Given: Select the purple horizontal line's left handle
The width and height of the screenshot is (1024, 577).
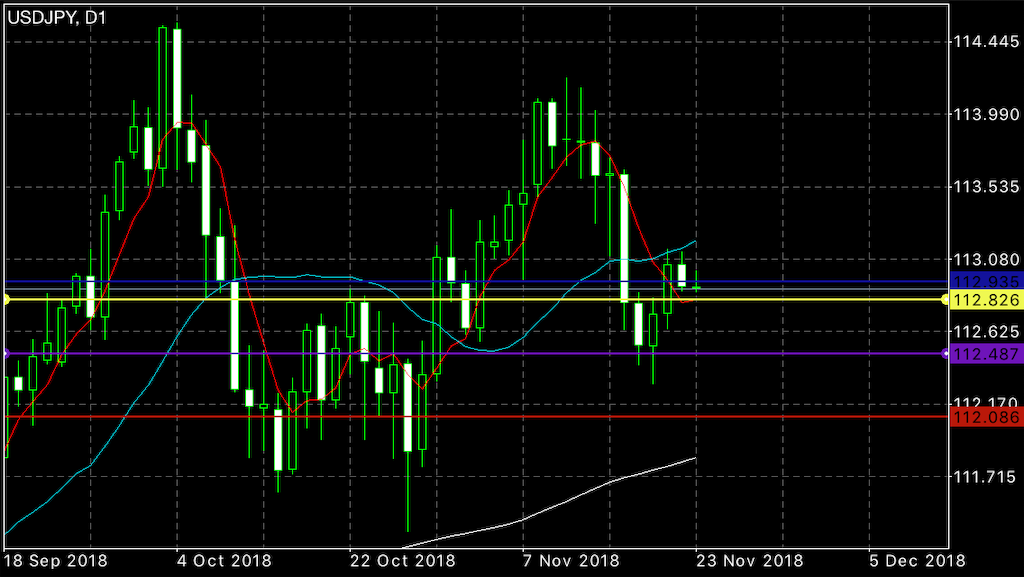Looking at the screenshot, I should tap(5, 354).
